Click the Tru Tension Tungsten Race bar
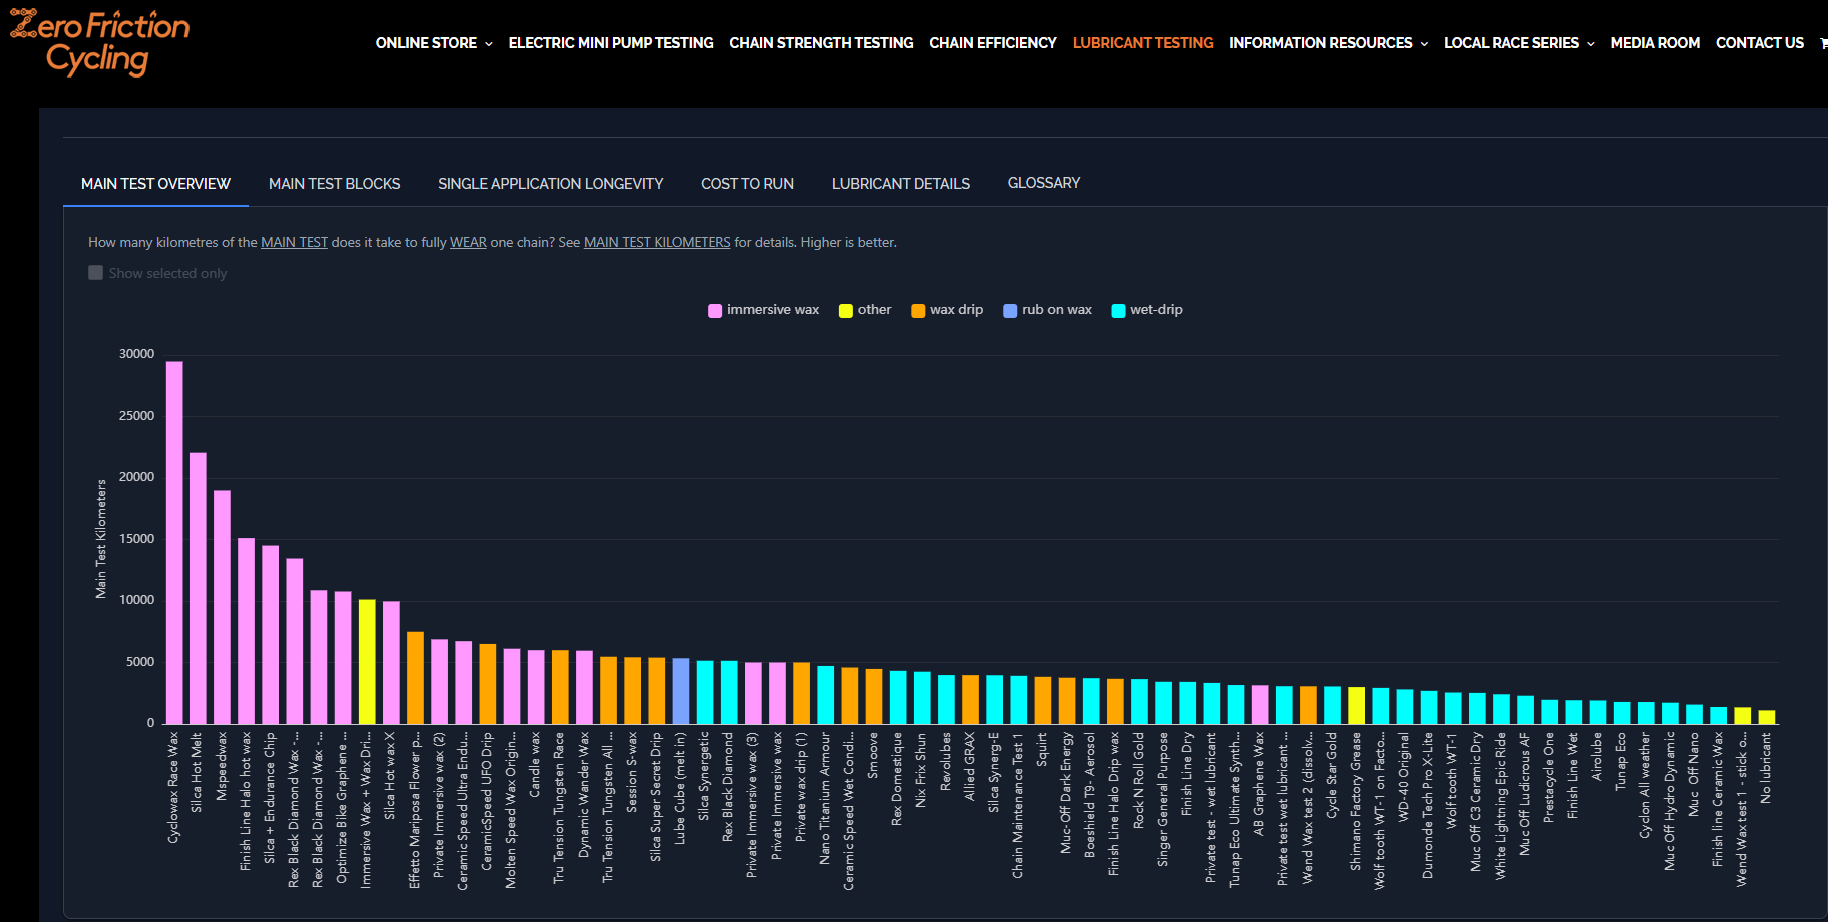The width and height of the screenshot is (1828, 922). coord(560,687)
